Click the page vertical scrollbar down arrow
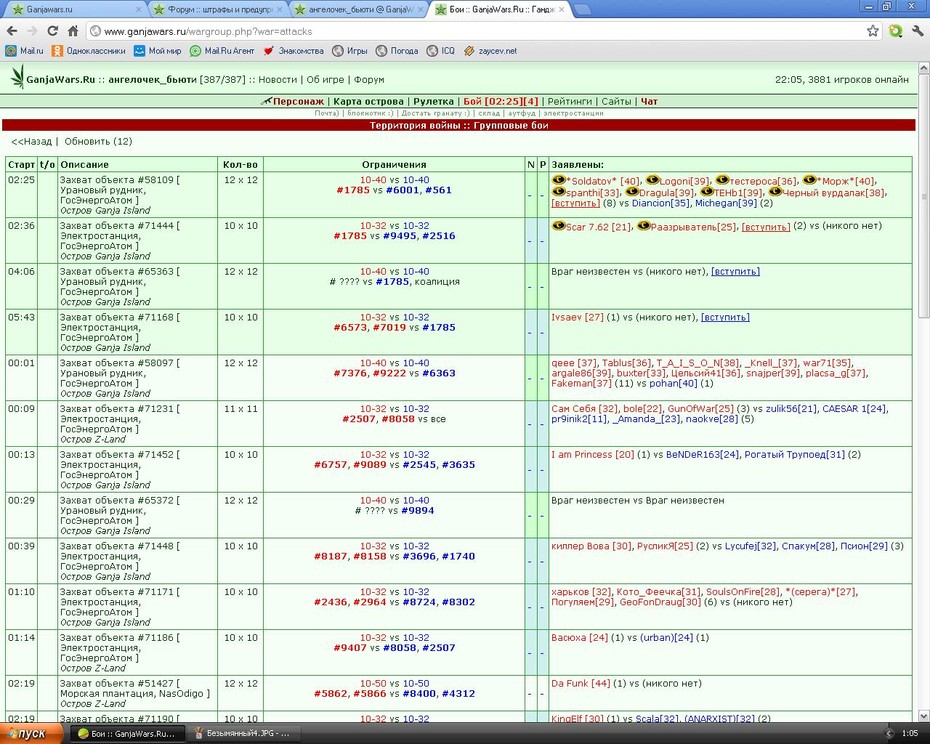930x744 pixels. [923, 716]
